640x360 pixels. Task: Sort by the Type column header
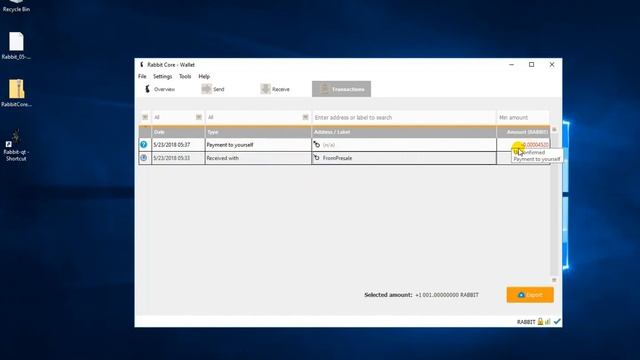(x=258, y=132)
